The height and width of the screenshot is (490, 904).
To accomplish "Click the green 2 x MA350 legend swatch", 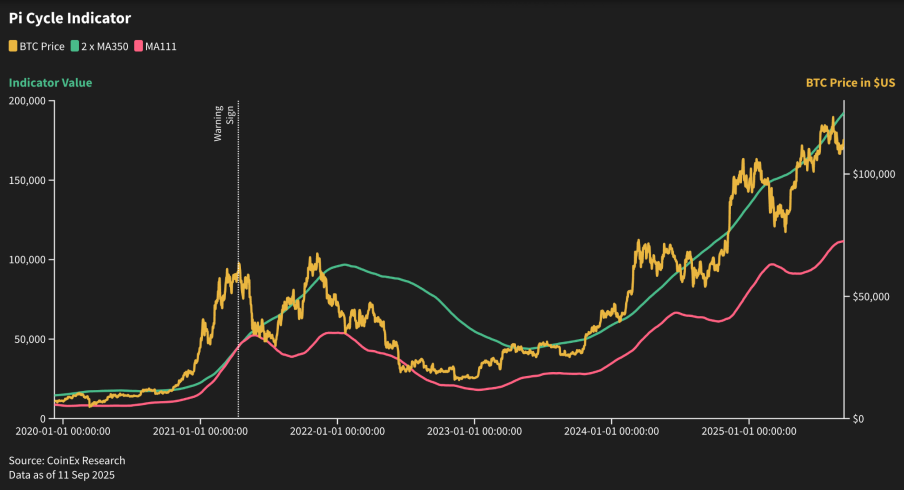I will coord(74,46).
